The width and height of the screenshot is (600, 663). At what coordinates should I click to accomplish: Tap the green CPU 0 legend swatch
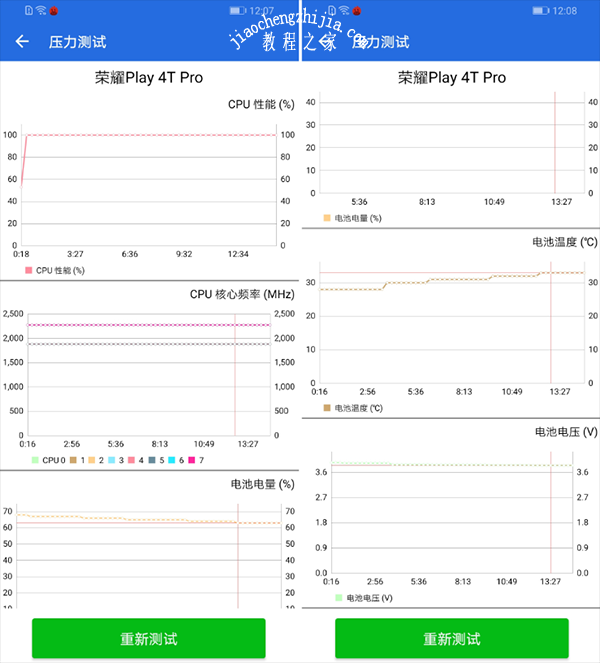35,460
